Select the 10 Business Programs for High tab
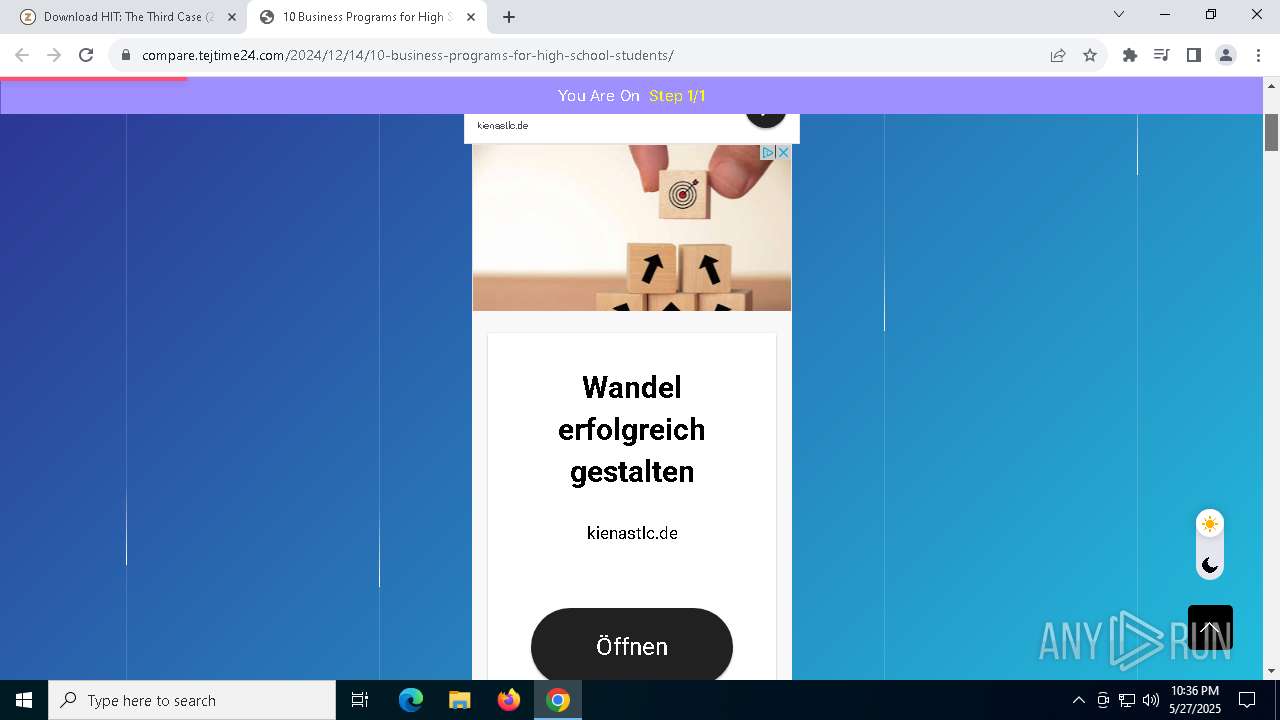The width and height of the screenshot is (1280, 720). [368, 17]
